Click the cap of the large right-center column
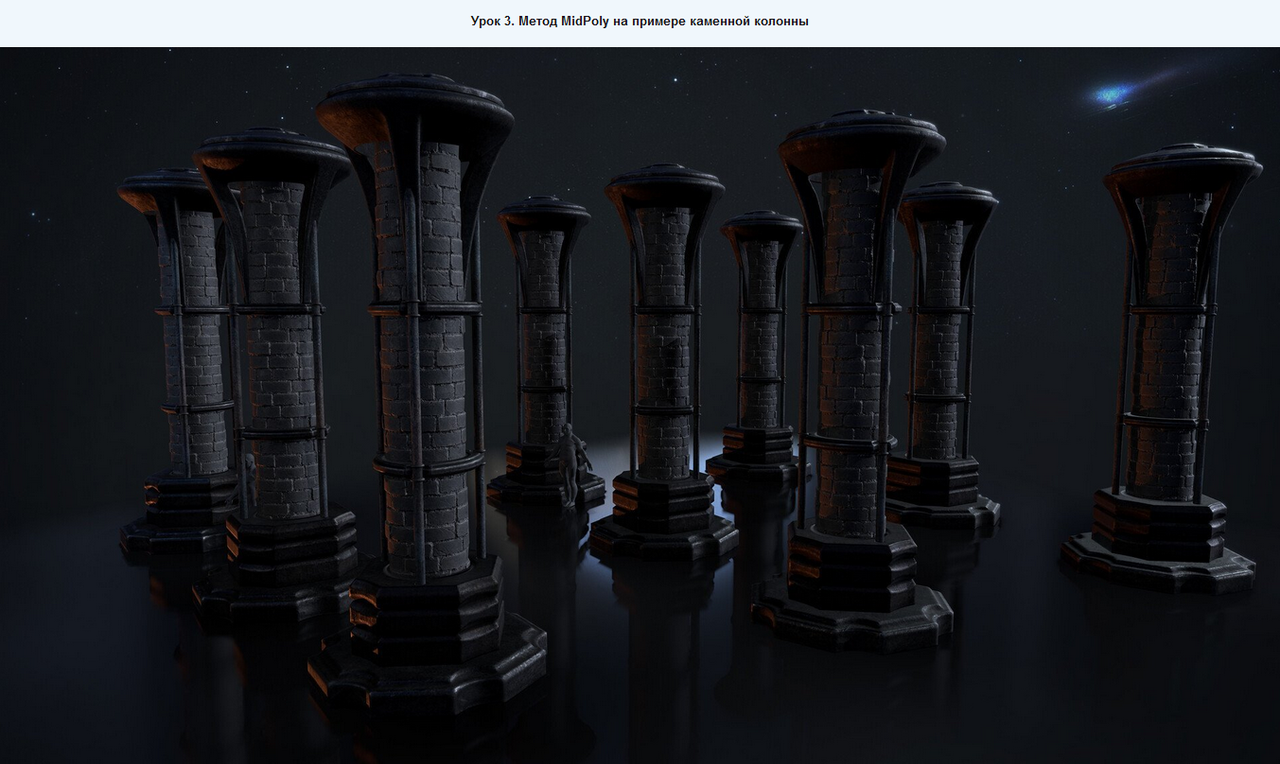This screenshot has width=1280, height=764. coord(862,138)
